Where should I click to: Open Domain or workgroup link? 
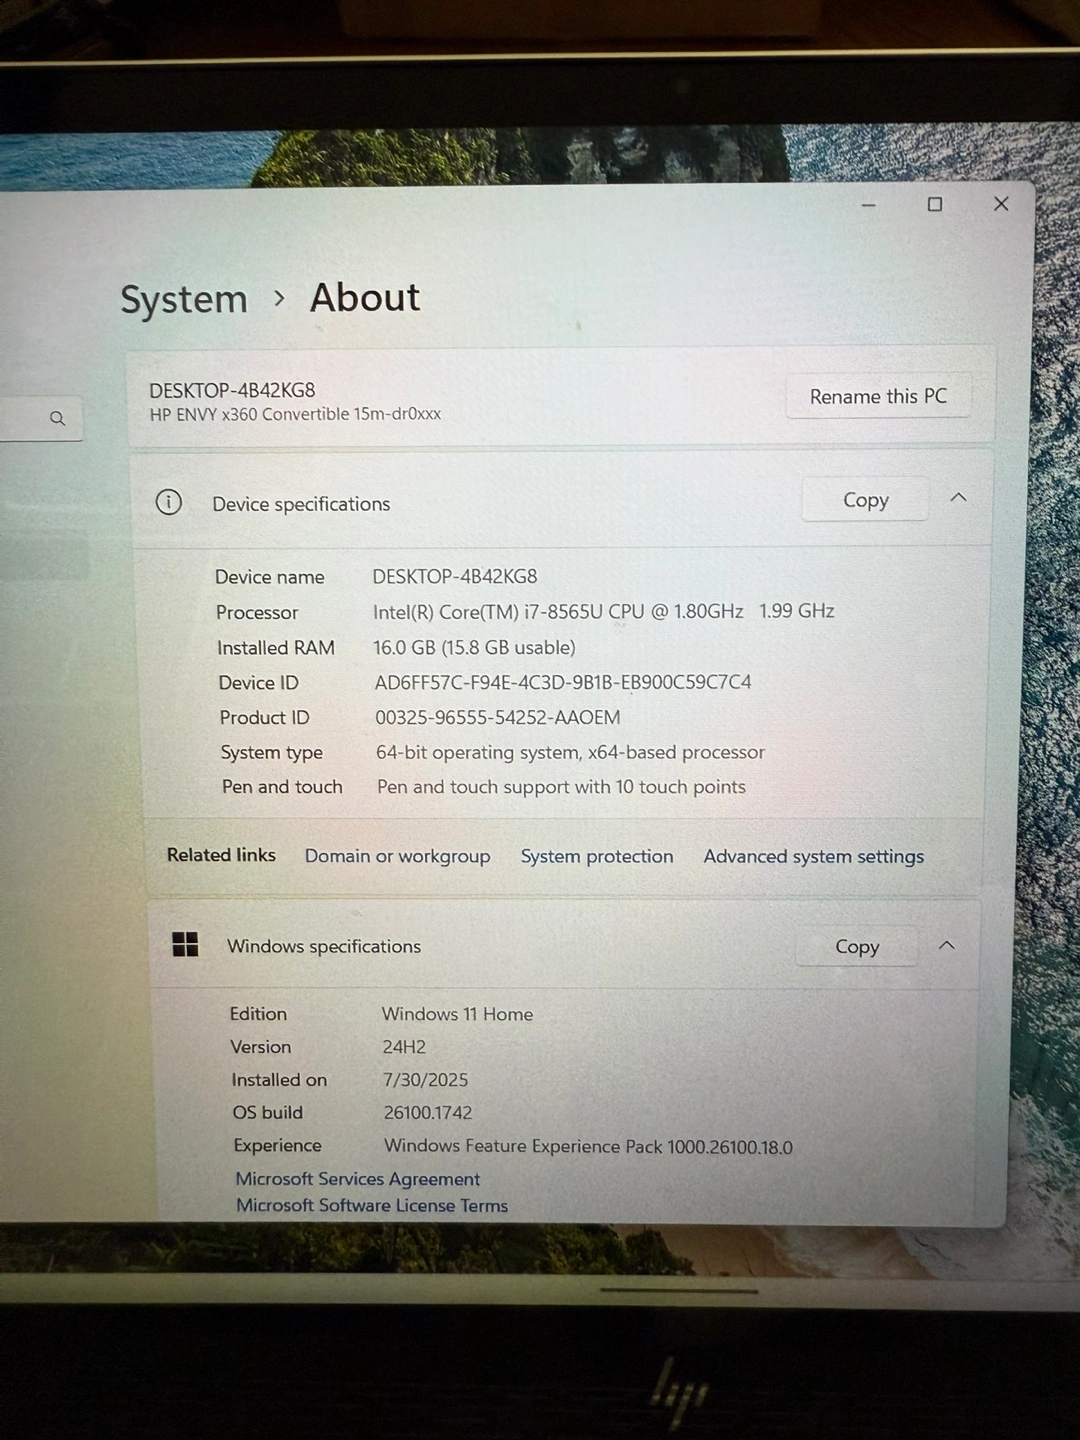[397, 856]
